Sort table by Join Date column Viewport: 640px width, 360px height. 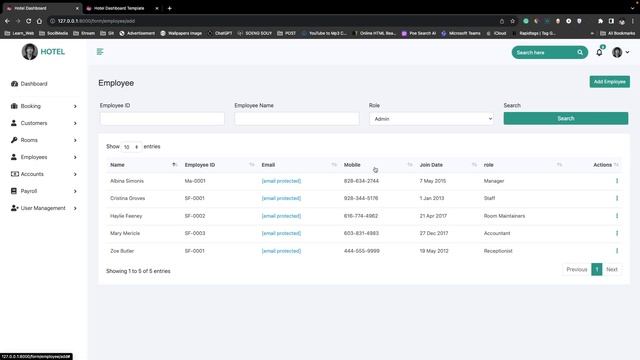[x=448, y=165]
